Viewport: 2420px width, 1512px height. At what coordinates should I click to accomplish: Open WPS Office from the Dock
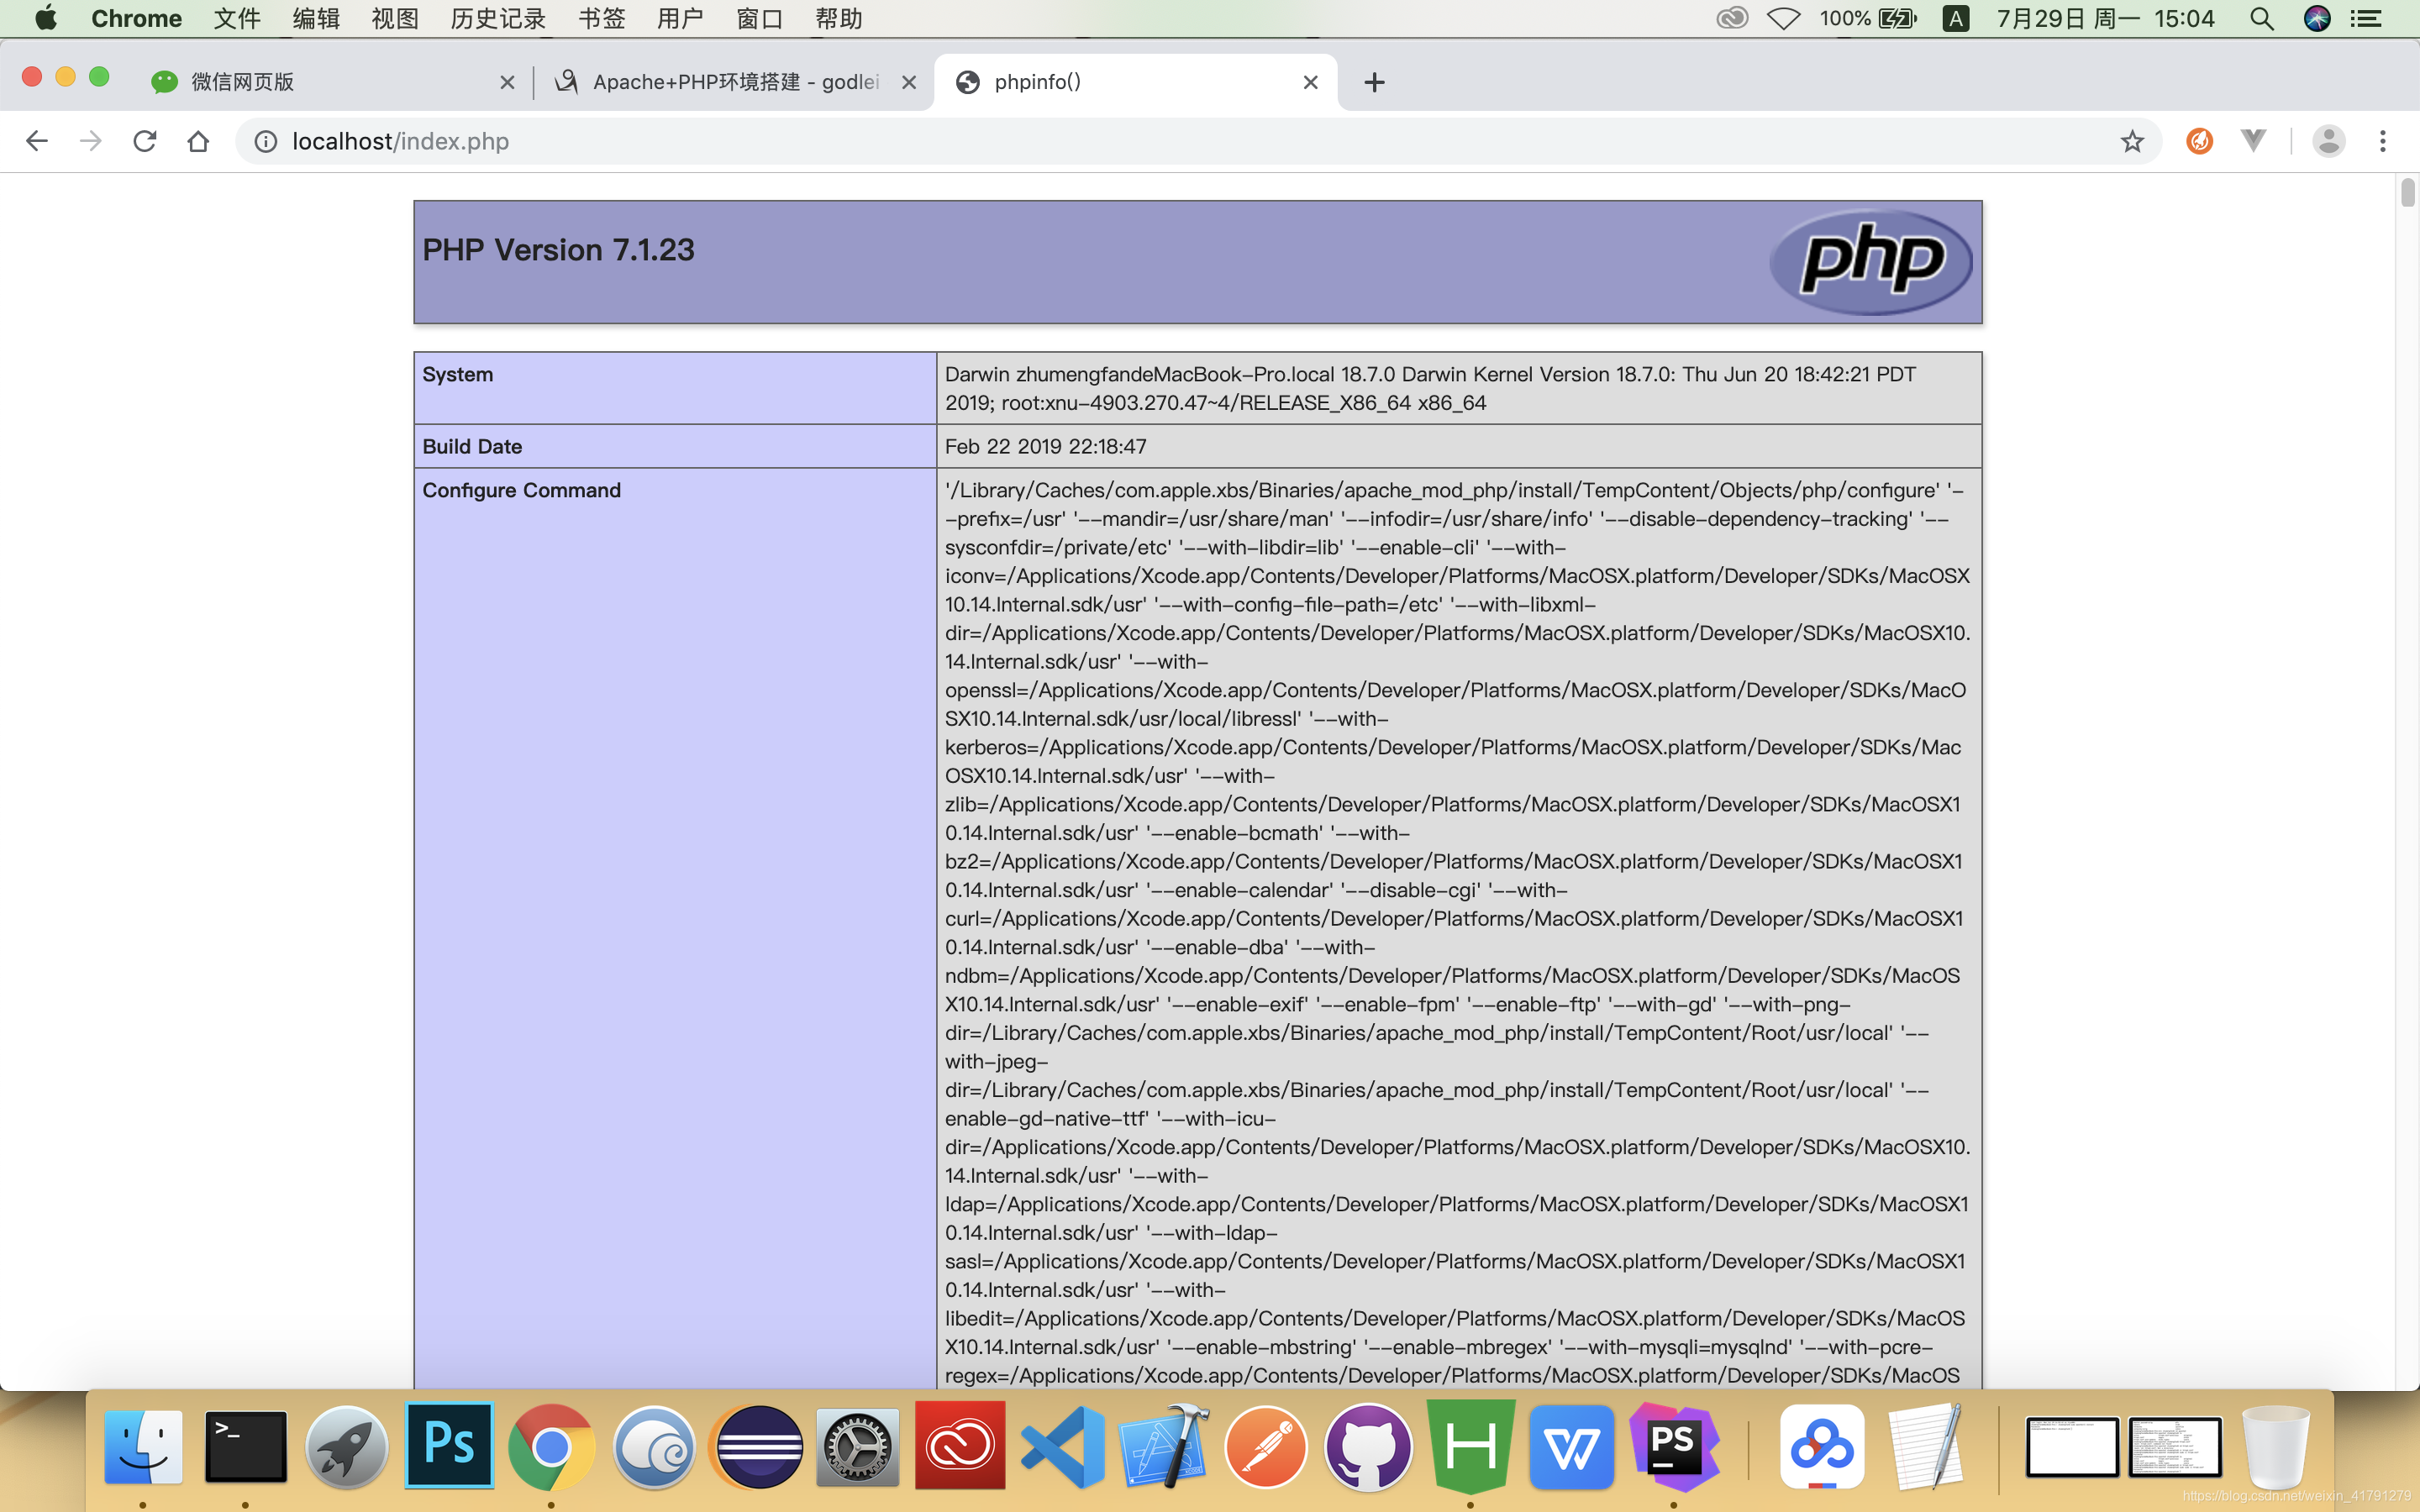1571,1447
